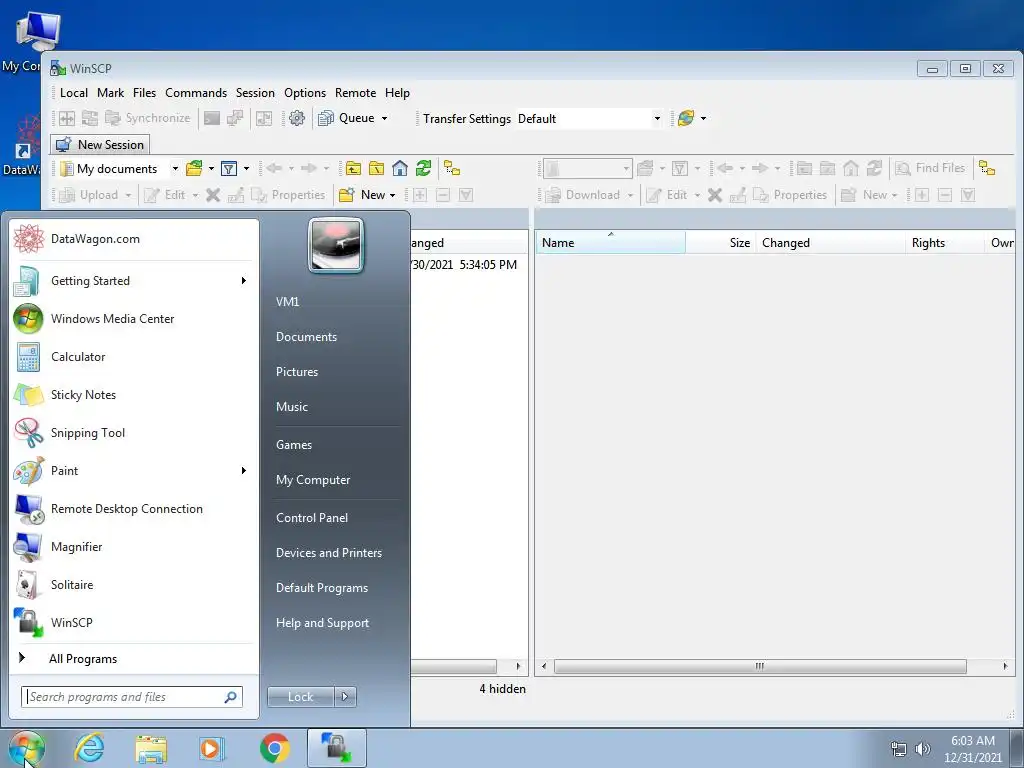1024x768 pixels.
Task: Click the New Session tab
Action: (100, 144)
